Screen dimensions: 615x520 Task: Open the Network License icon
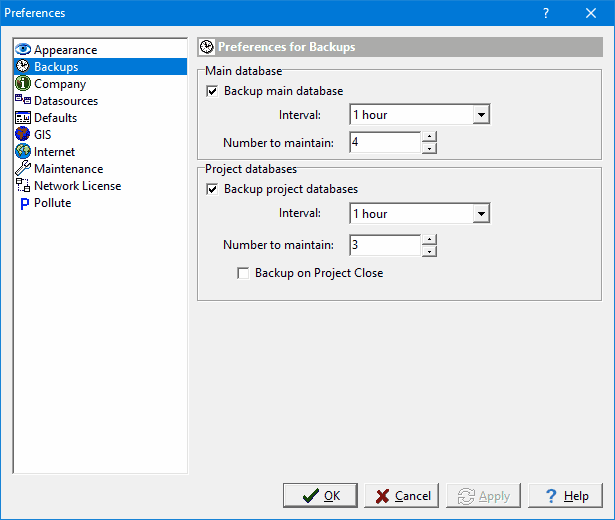pyautogui.click(x=23, y=185)
